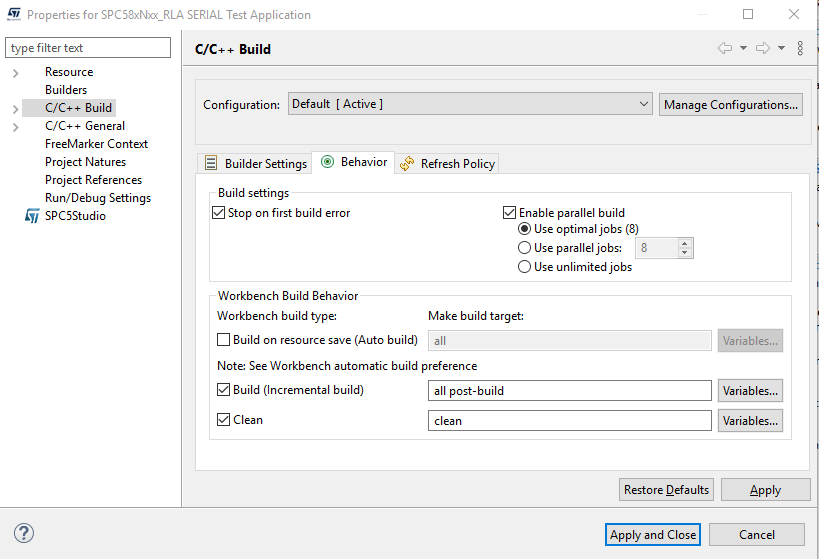
Task: Click the Apply button
Action: pos(765,490)
